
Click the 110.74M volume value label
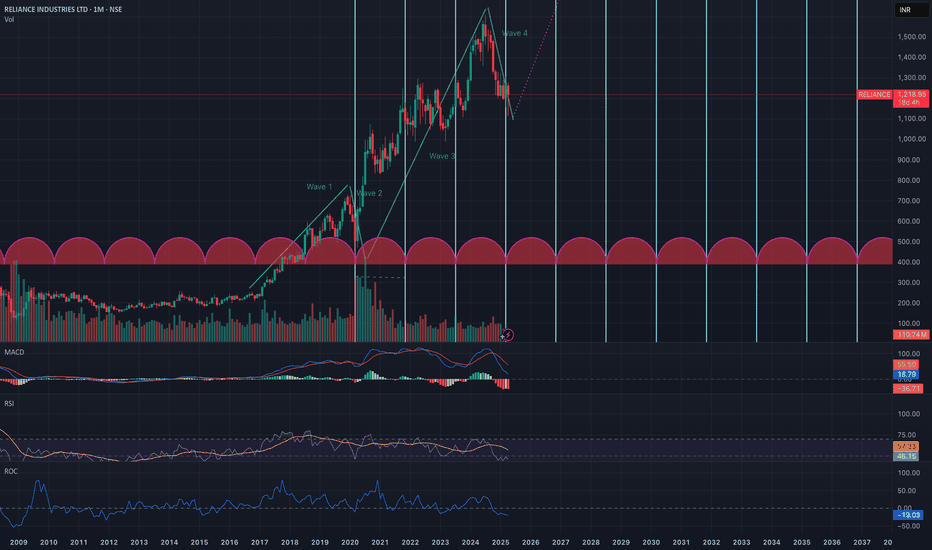(x=911, y=335)
